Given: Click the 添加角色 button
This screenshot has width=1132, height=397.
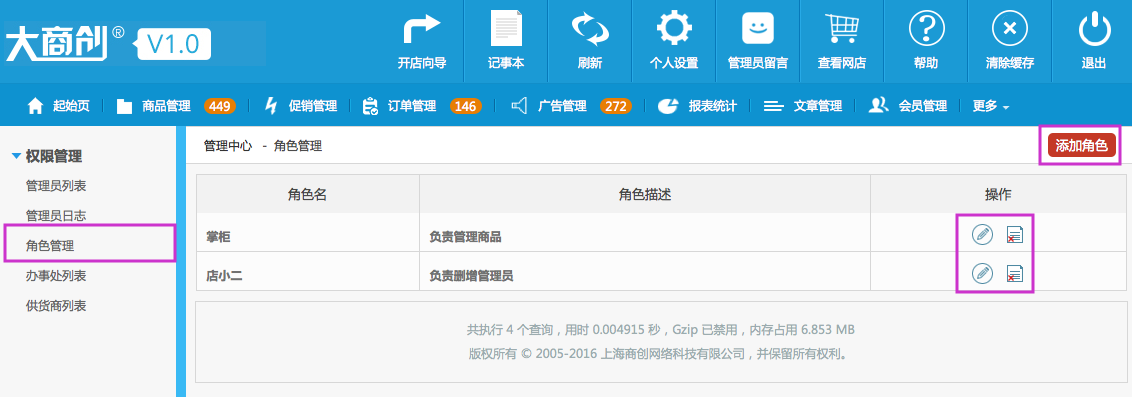Looking at the screenshot, I should (1081, 145).
